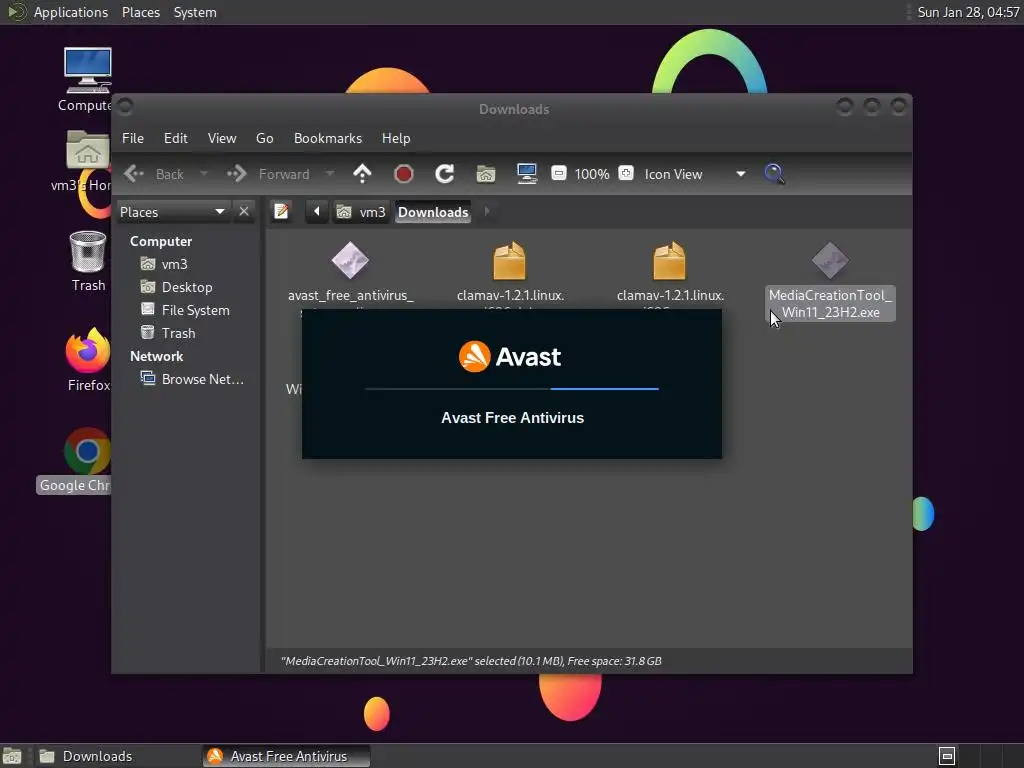Open vm3's Home desktop folder
Image resolution: width=1024 pixels, height=768 pixels.
[88, 150]
